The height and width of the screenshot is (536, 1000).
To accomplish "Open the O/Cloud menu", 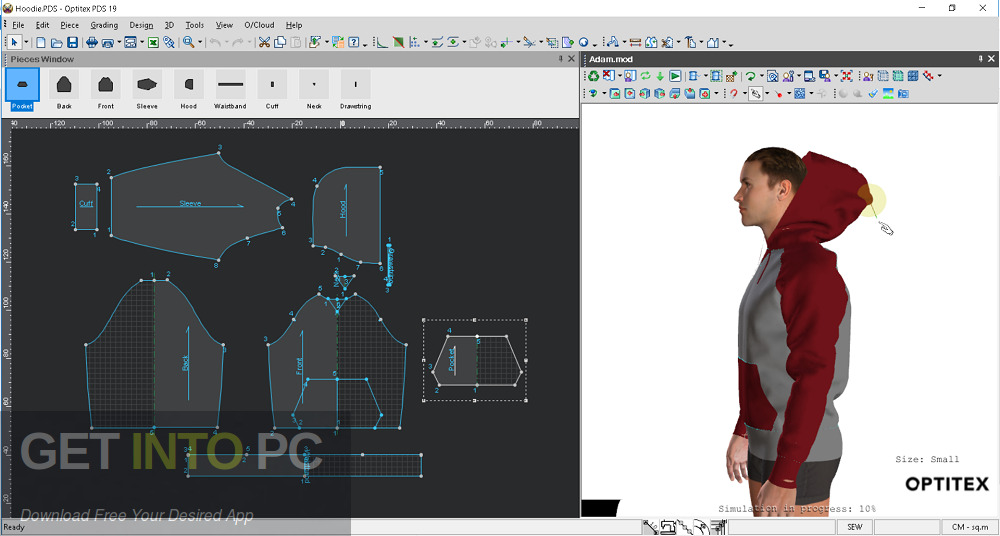I will point(259,25).
